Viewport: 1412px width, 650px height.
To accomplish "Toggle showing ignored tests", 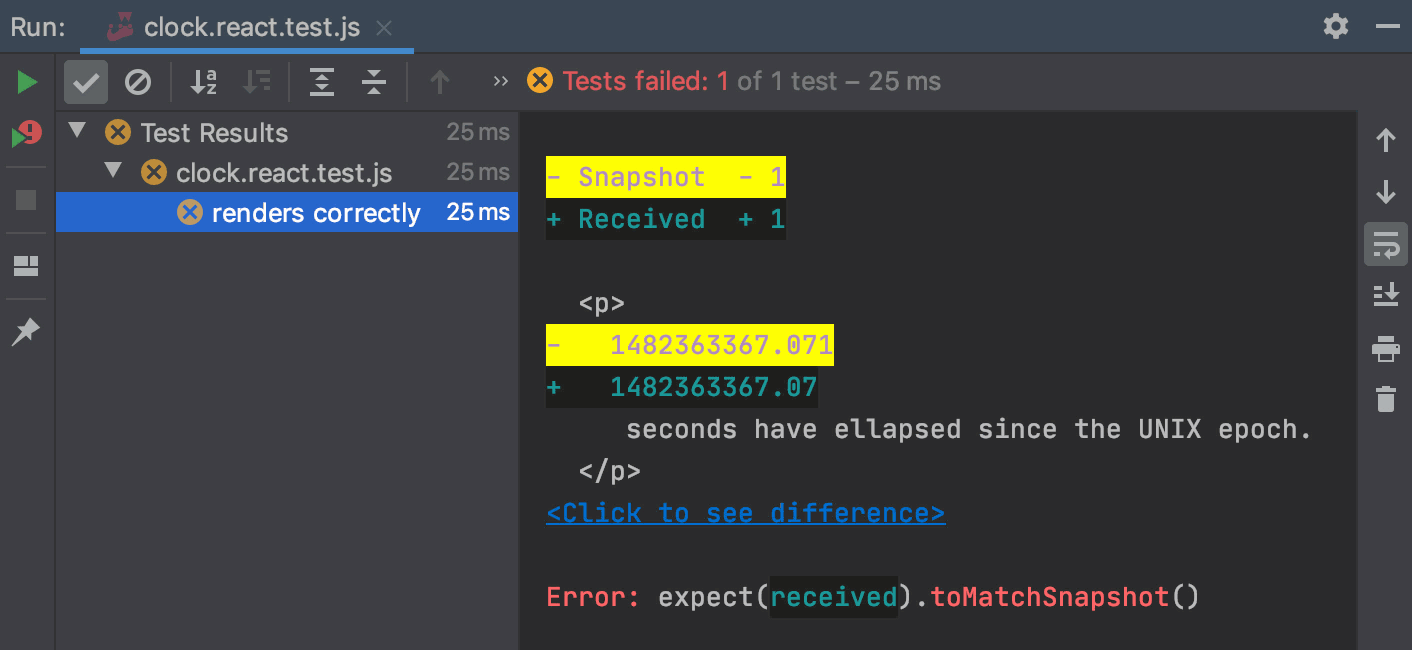I will [137, 82].
